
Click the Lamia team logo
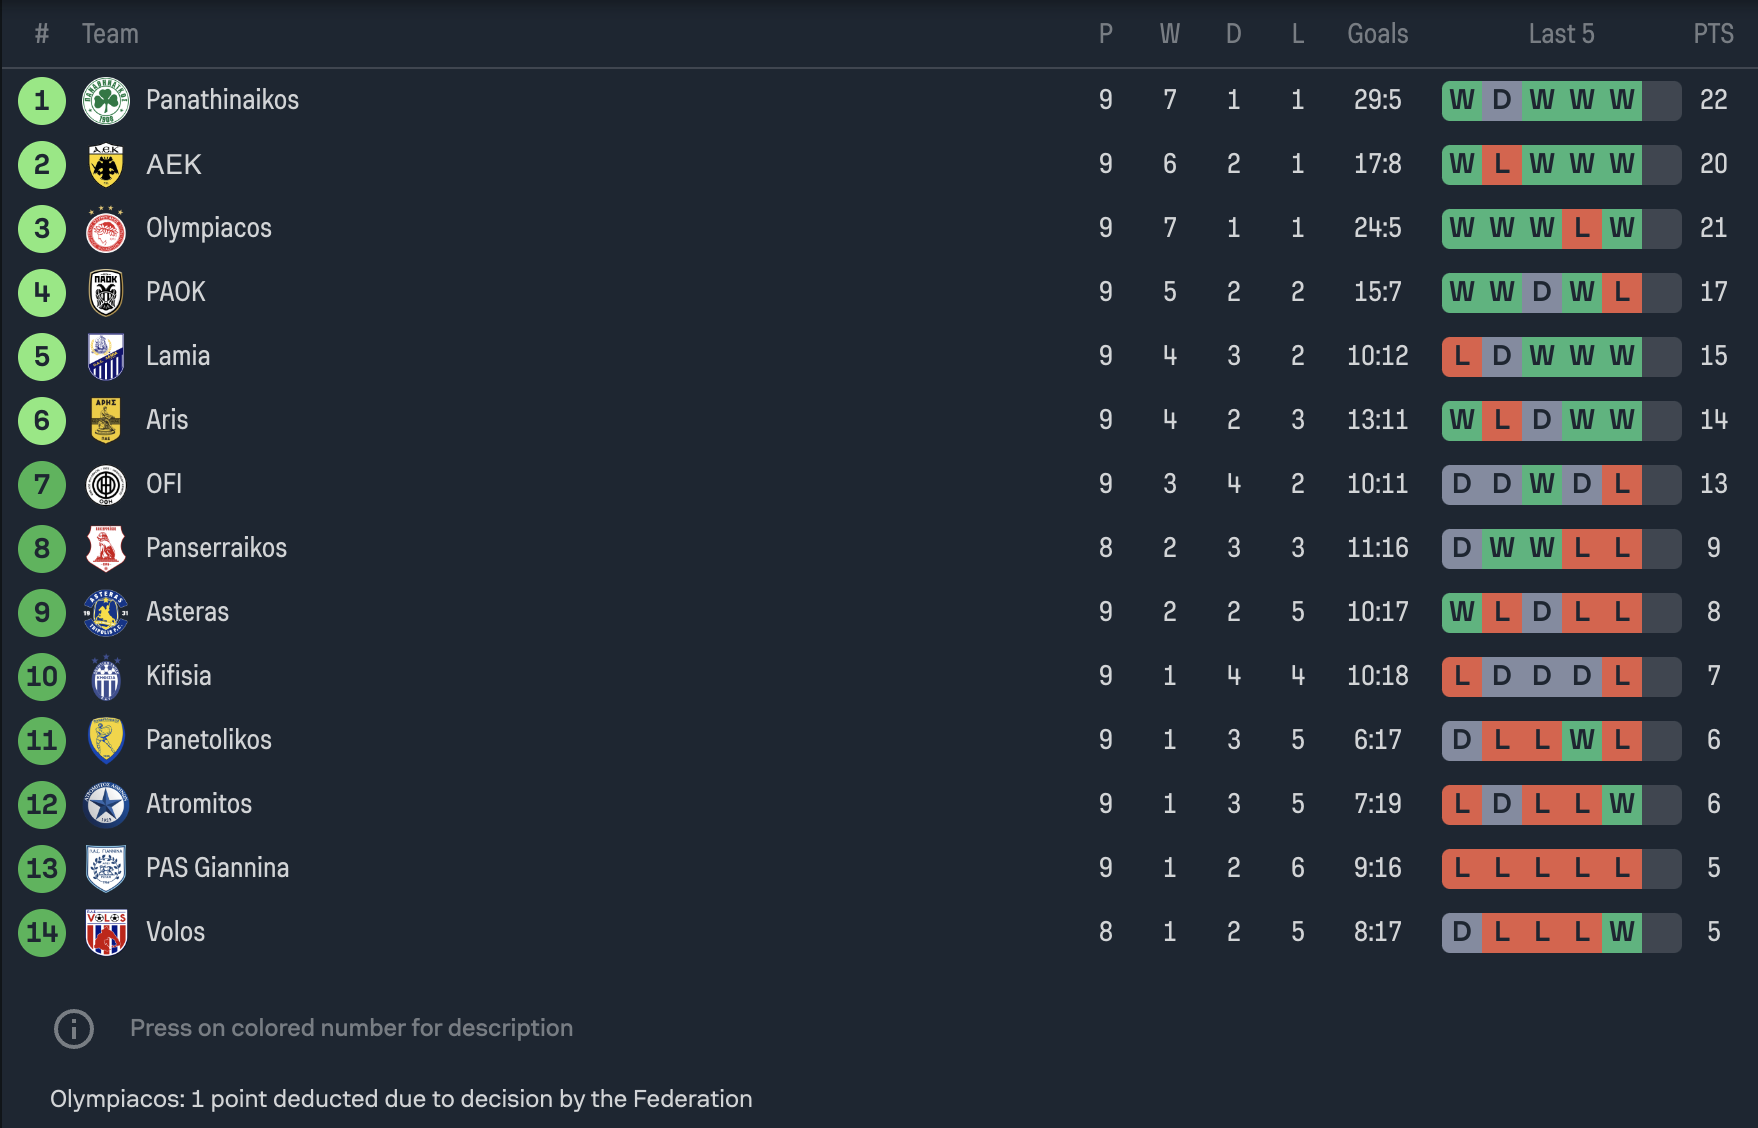coord(106,357)
